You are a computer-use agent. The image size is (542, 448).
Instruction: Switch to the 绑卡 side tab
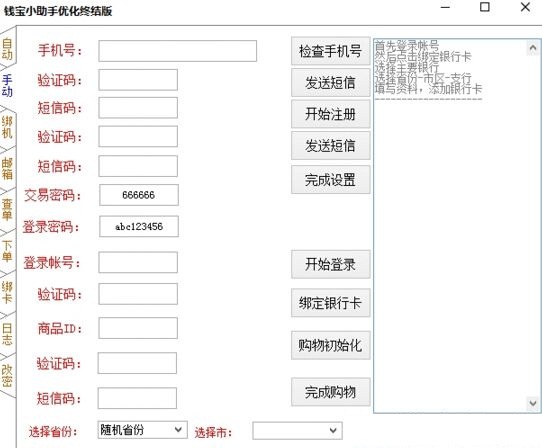coord(7,292)
